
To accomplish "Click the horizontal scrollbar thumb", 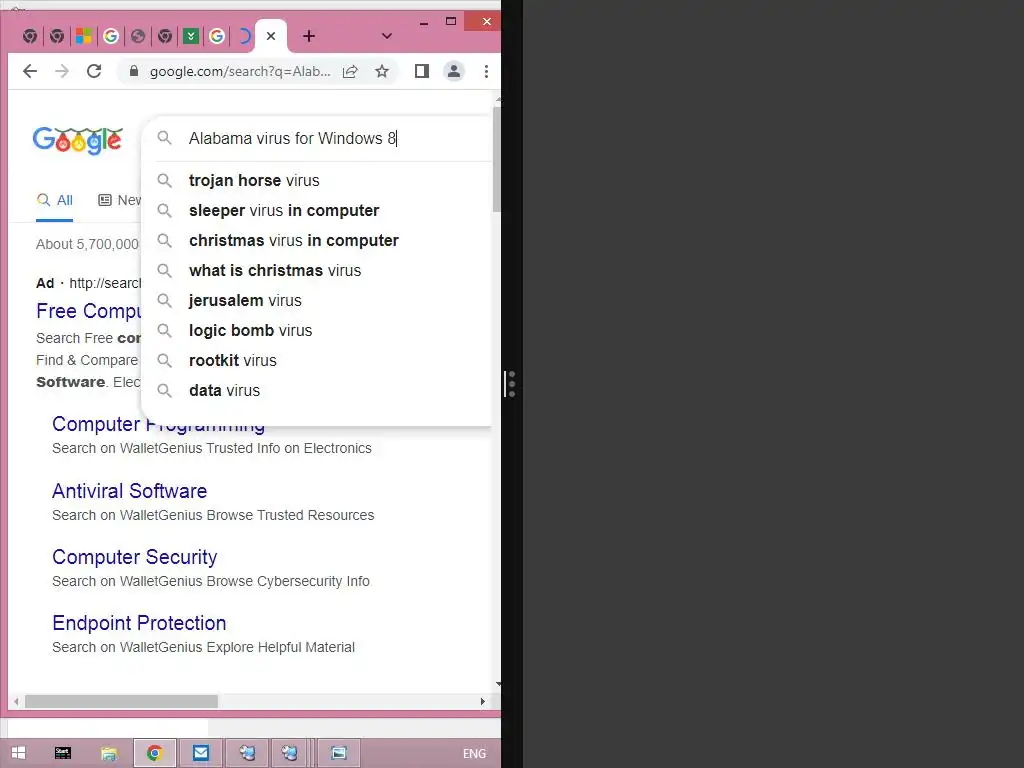I will (x=121, y=701).
